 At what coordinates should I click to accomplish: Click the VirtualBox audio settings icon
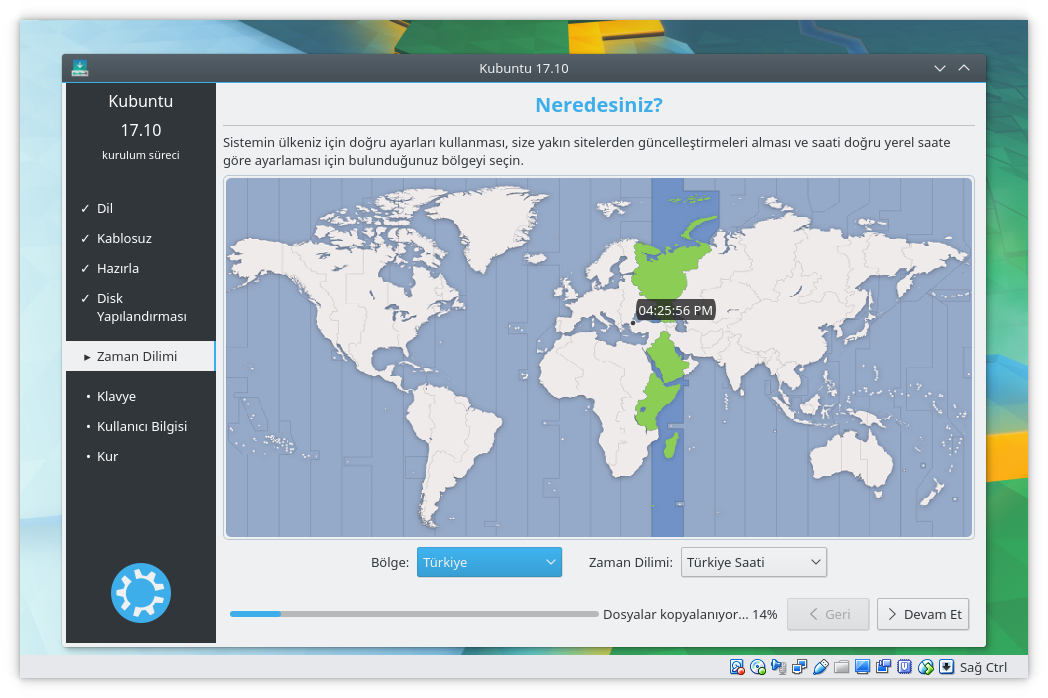pyautogui.click(x=779, y=667)
